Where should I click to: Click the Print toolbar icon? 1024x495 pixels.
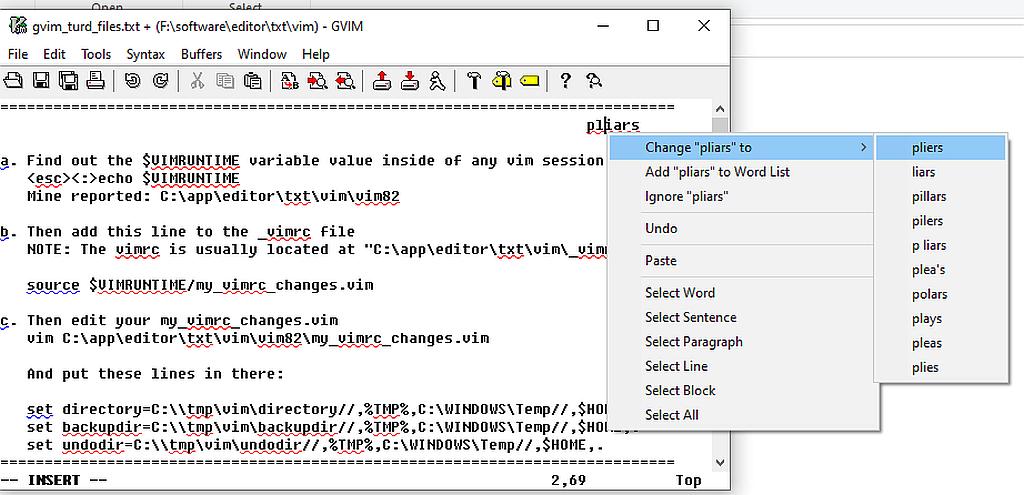click(96, 81)
